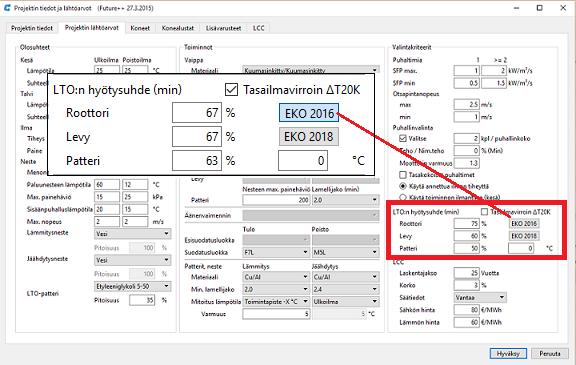Open the Jäähdytys Materiaali Cu/Al dropdown
This screenshot has width=576, height=365.
coord(345,277)
